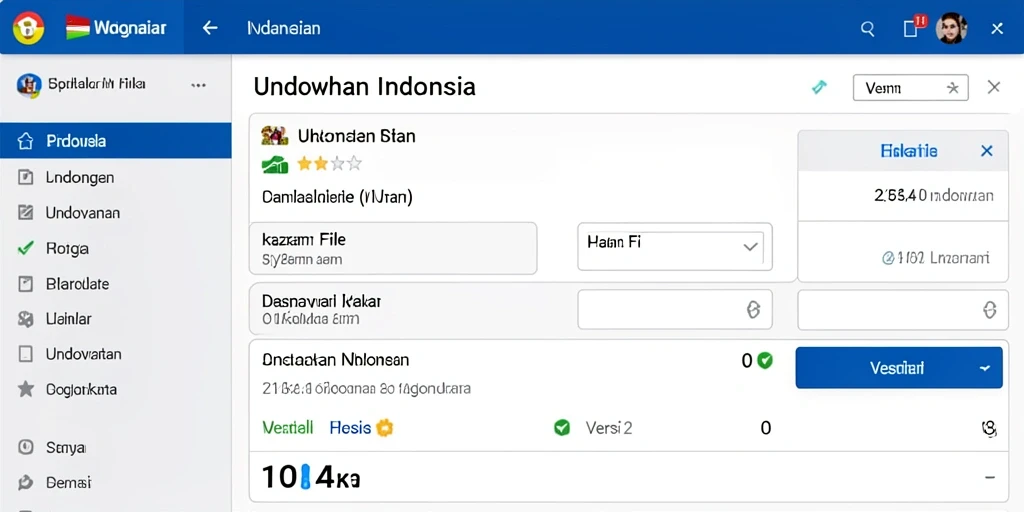Viewport: 1024px width, 512px height.
Task: Dismiss the Fidattie panel with its X
Action: pyautogui.click(x=986, y=151)
